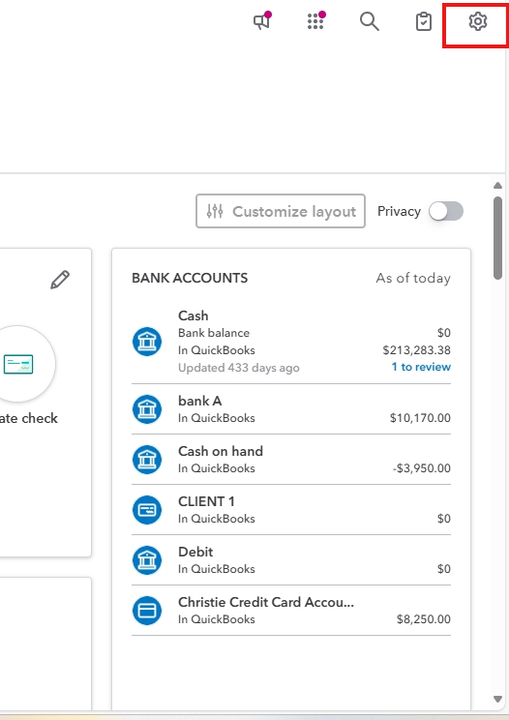509x720 pixels.
Task: Toggle the Privacy switch
Action: tap(446, 211)
